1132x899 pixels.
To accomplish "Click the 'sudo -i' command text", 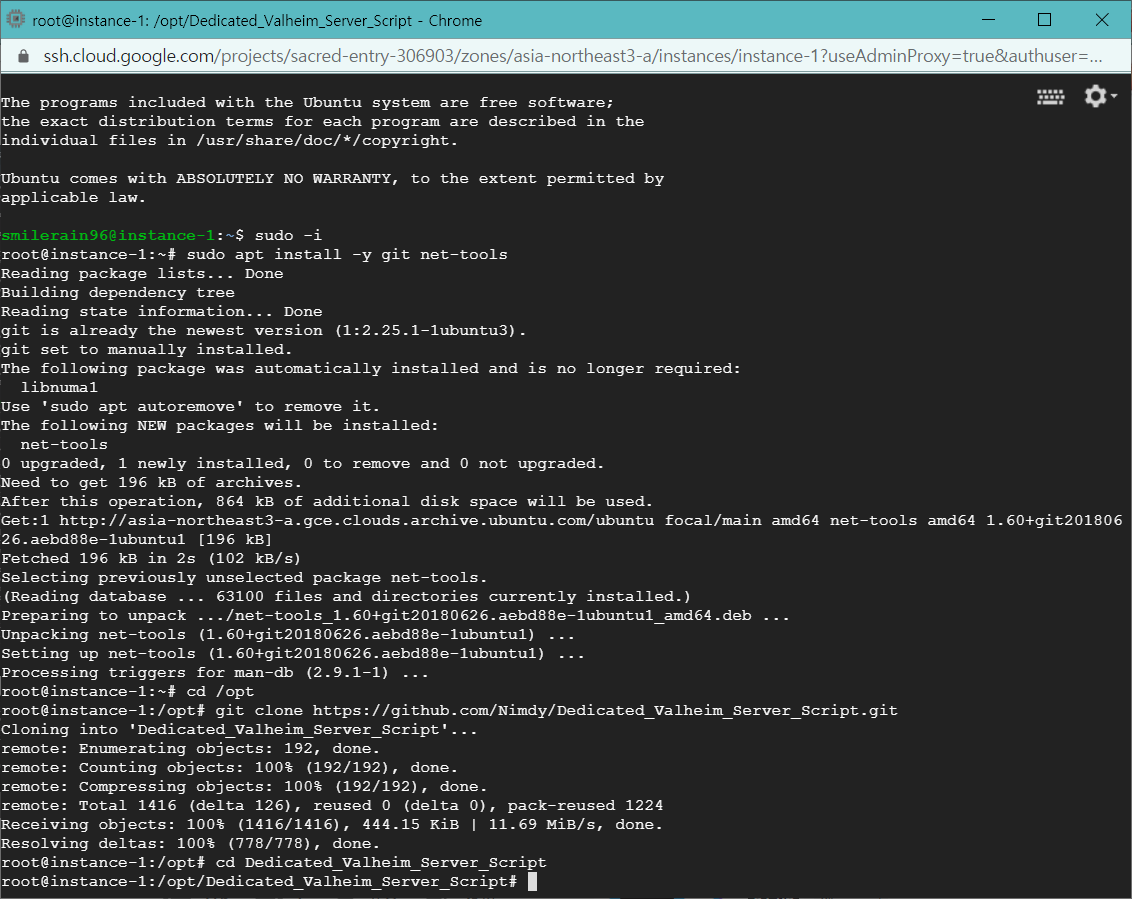I will pyautogui.click(x=289, y=235).
